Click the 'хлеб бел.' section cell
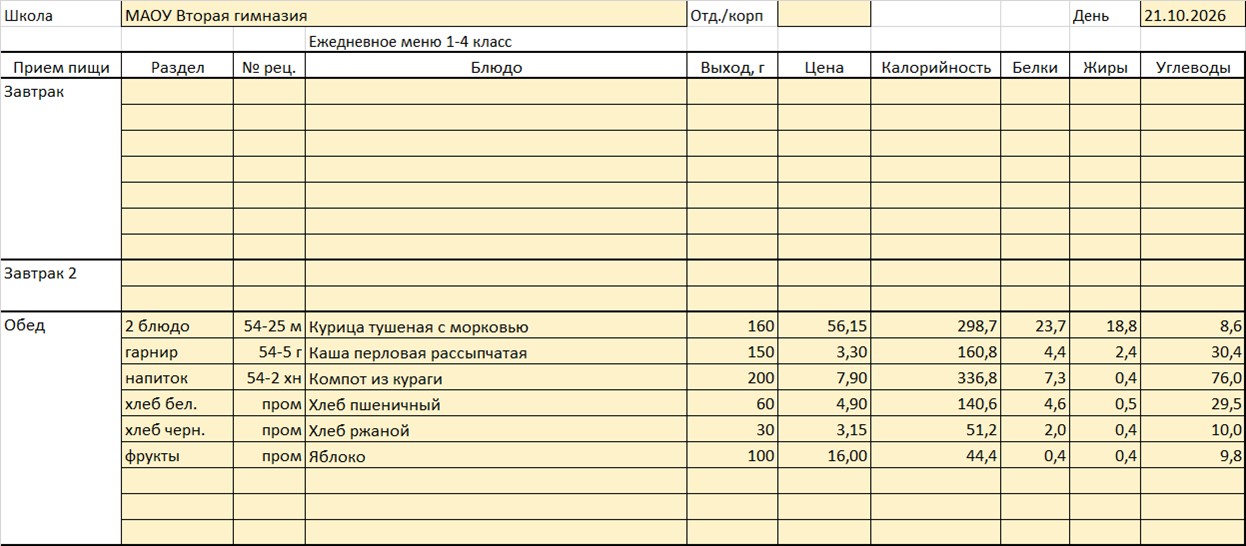This screenshot has width=1246, height=546. (178, 404)
